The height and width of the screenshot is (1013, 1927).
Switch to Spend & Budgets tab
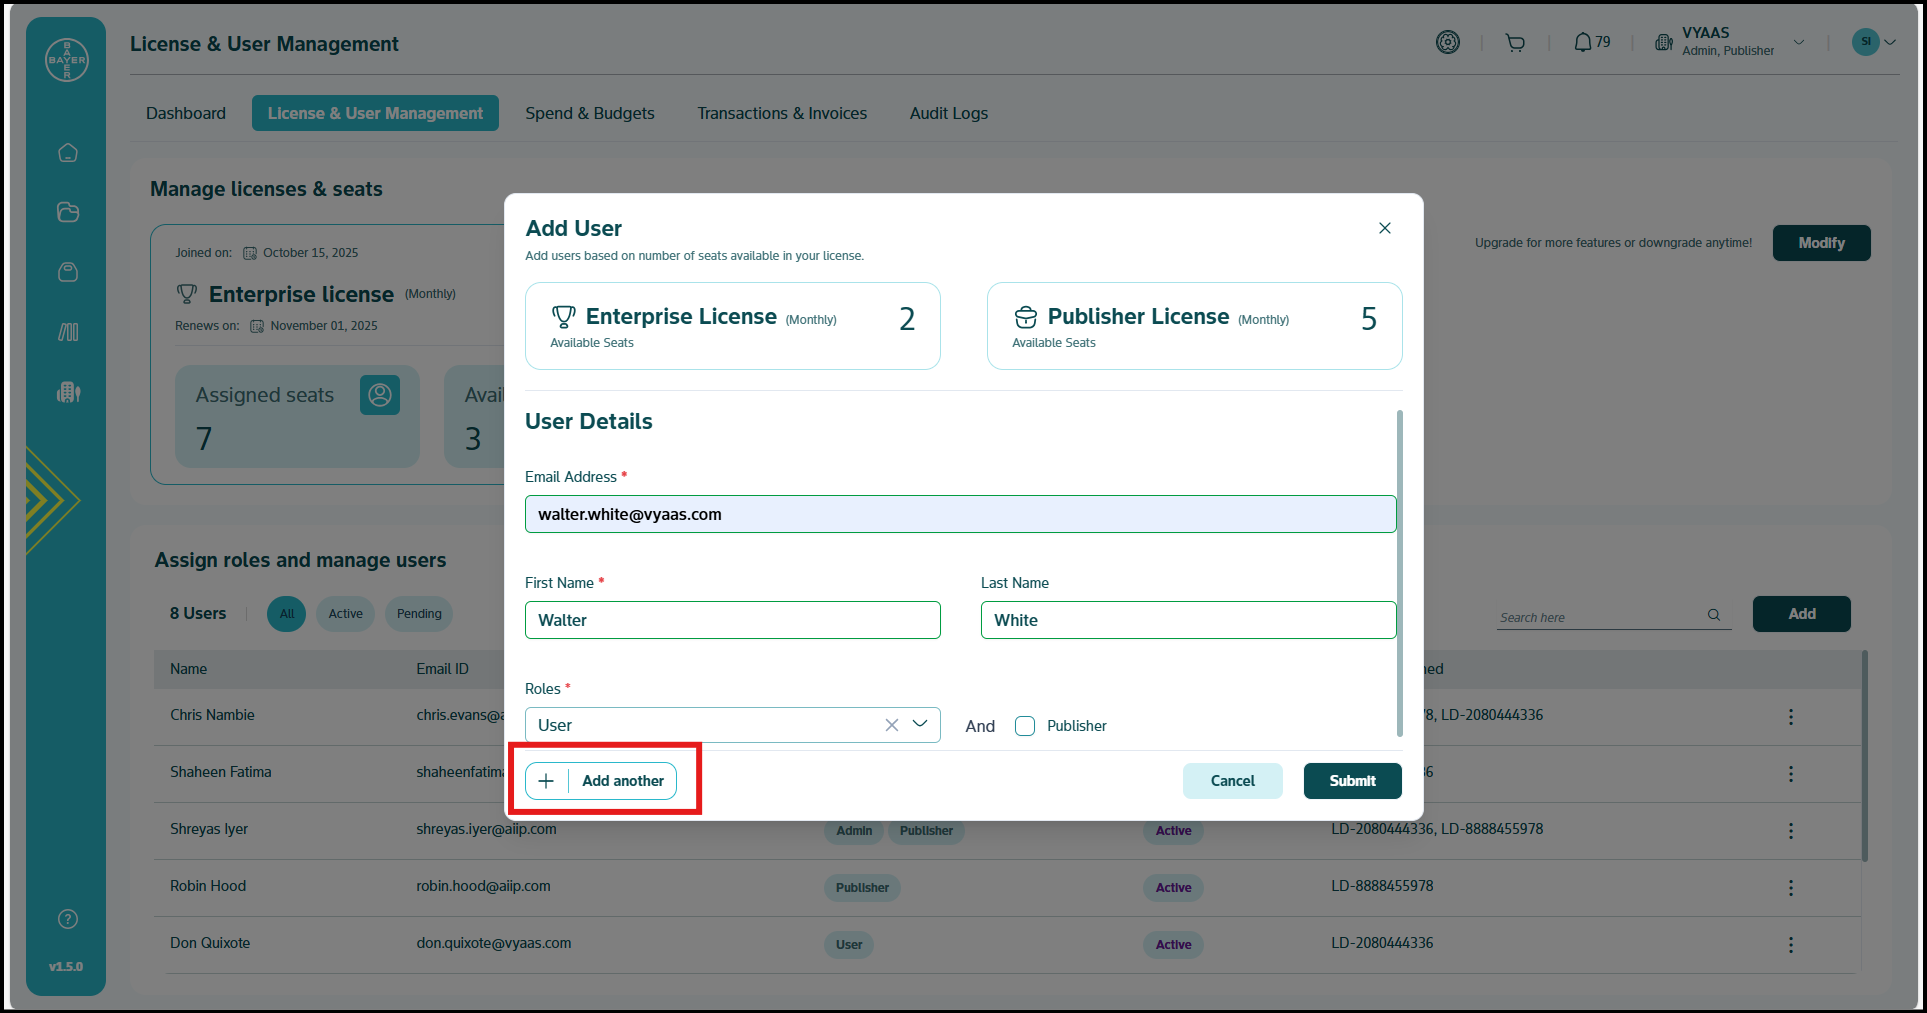coord(590,114)
